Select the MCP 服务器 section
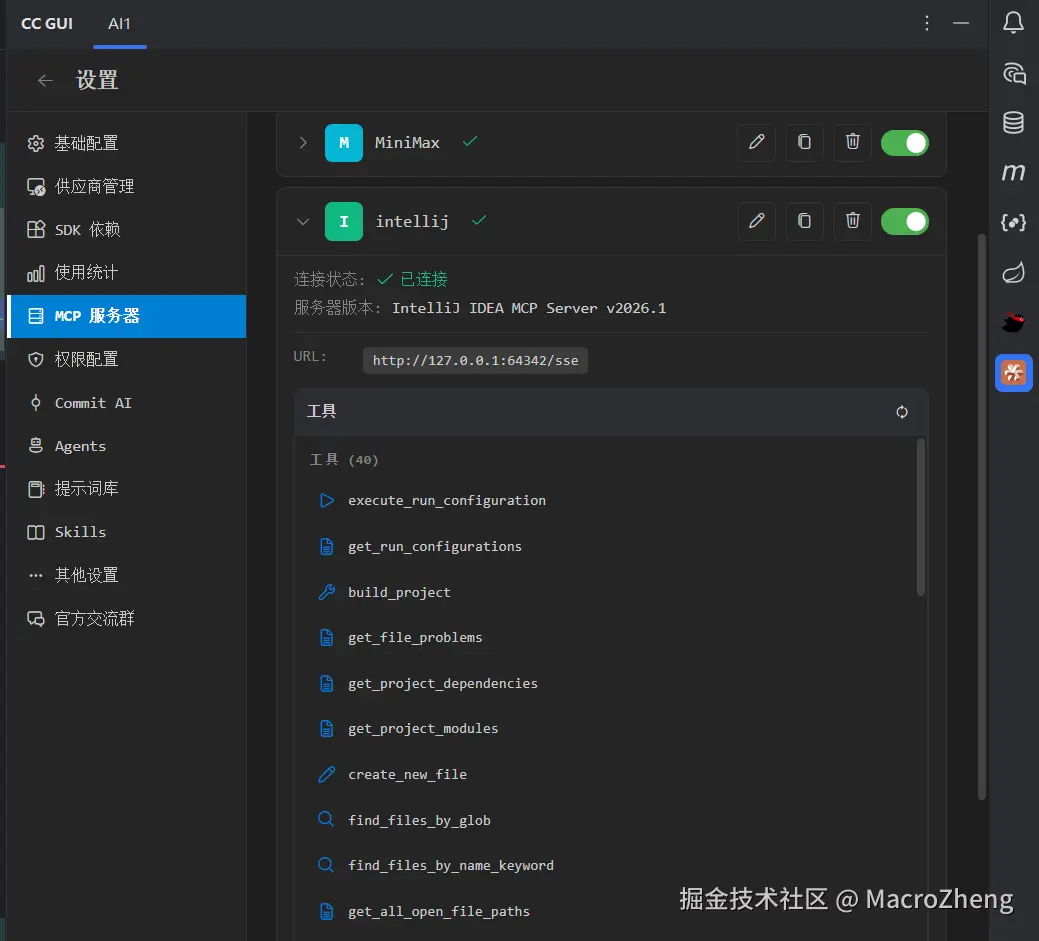Screen dimensions: 1039x941 pyautogui.click(x=127, y=316)
